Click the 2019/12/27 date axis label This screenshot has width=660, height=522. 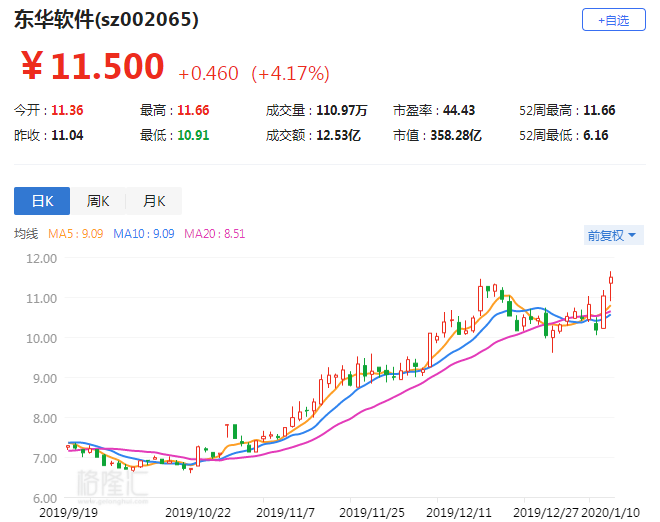coord(546,512)
